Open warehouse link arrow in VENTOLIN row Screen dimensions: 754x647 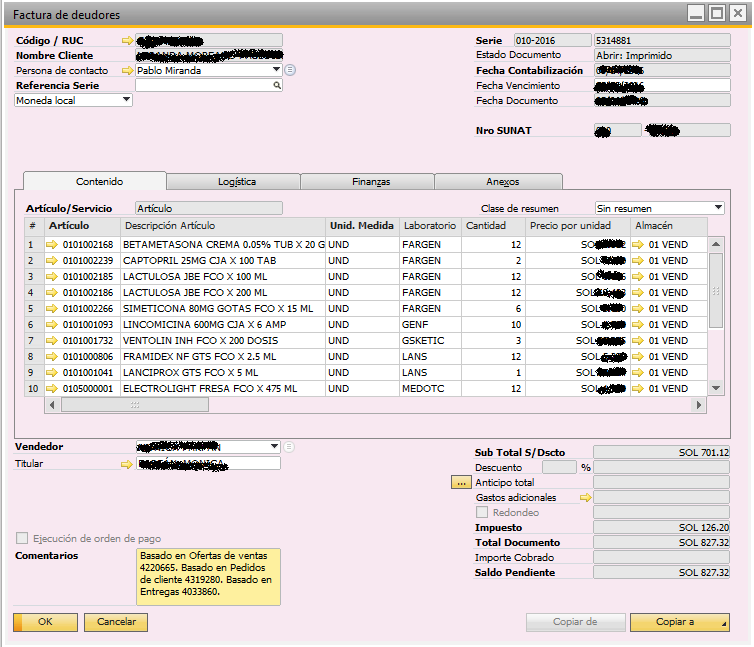(638, 341)
